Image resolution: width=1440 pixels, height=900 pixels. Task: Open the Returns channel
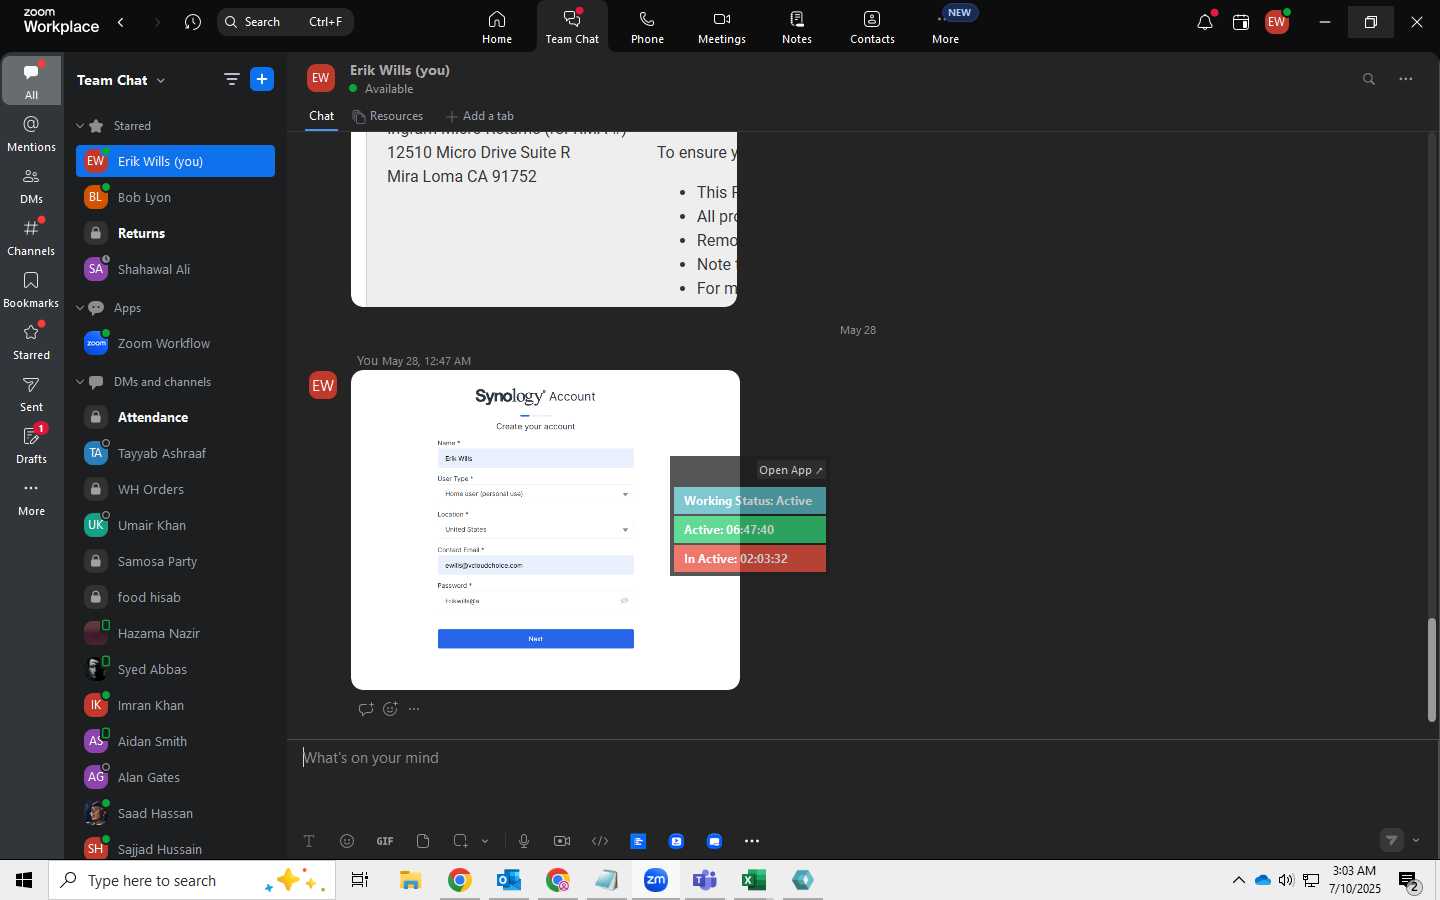[x=175, y=233]
